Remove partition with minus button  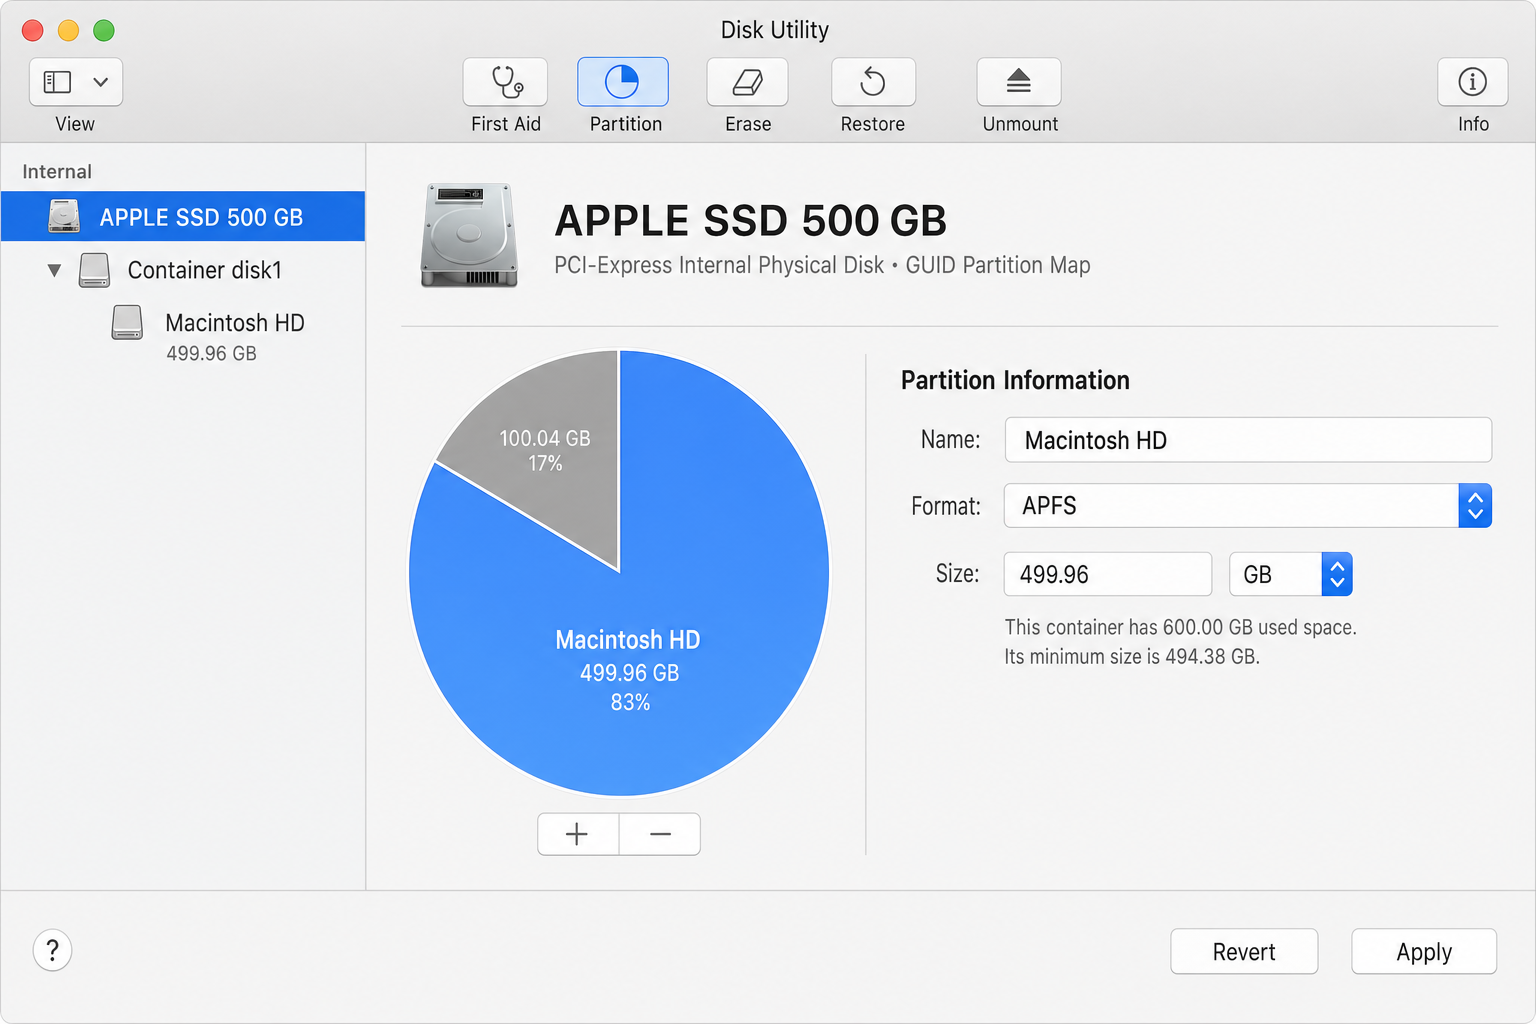[660, 834]
